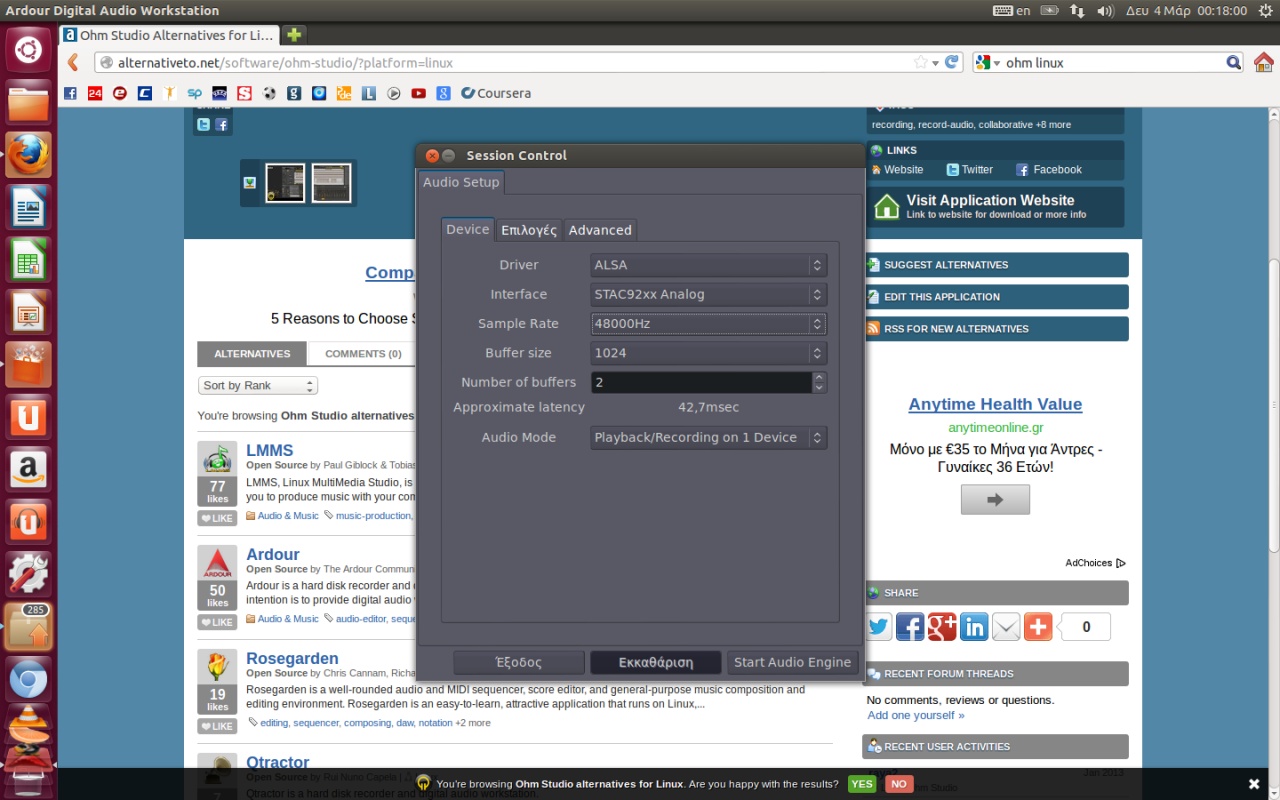Image resolution: width=1280 pixels, height=800 pixels.
Task: Close the feedback bar with X
Action: point(1254,784)
